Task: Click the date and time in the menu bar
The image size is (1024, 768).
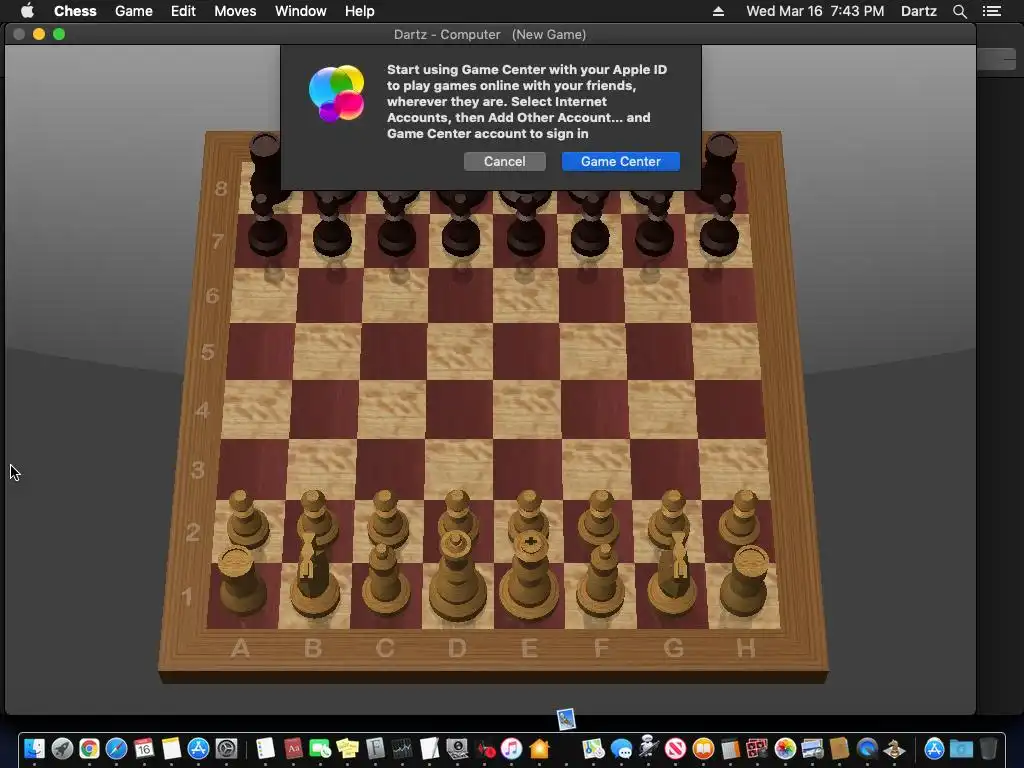Action: tap(815, 11)
